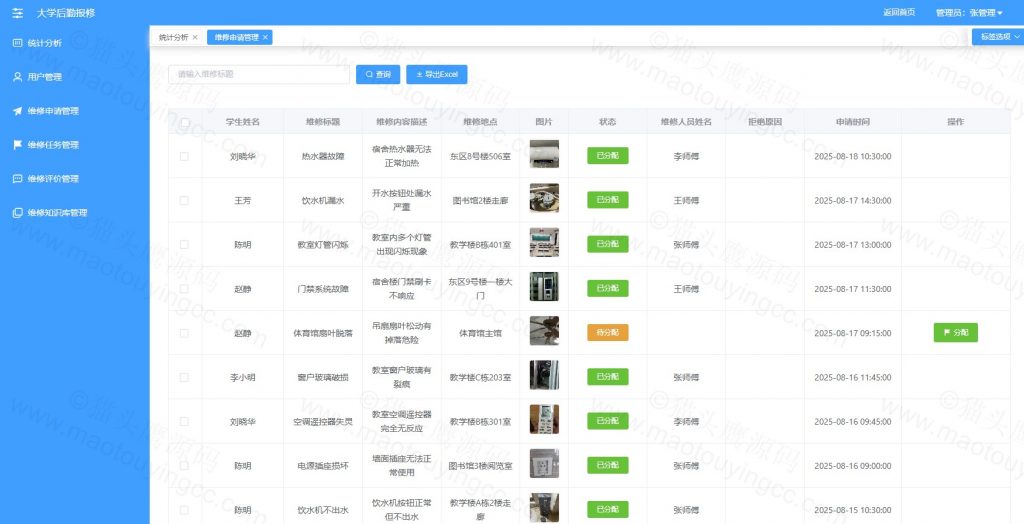Image resolution: width=1024 pixels, height=524 pixels.
Task: Check the row checkbox for 热水器故障
Action: click(184, 156)
